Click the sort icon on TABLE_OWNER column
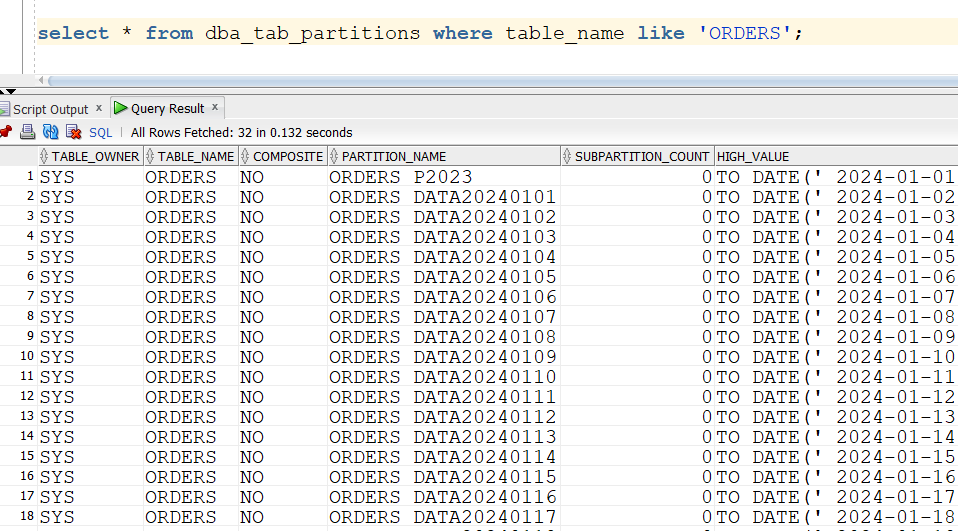The height and width of the screenshot is (531, 958). click(44, 157)
